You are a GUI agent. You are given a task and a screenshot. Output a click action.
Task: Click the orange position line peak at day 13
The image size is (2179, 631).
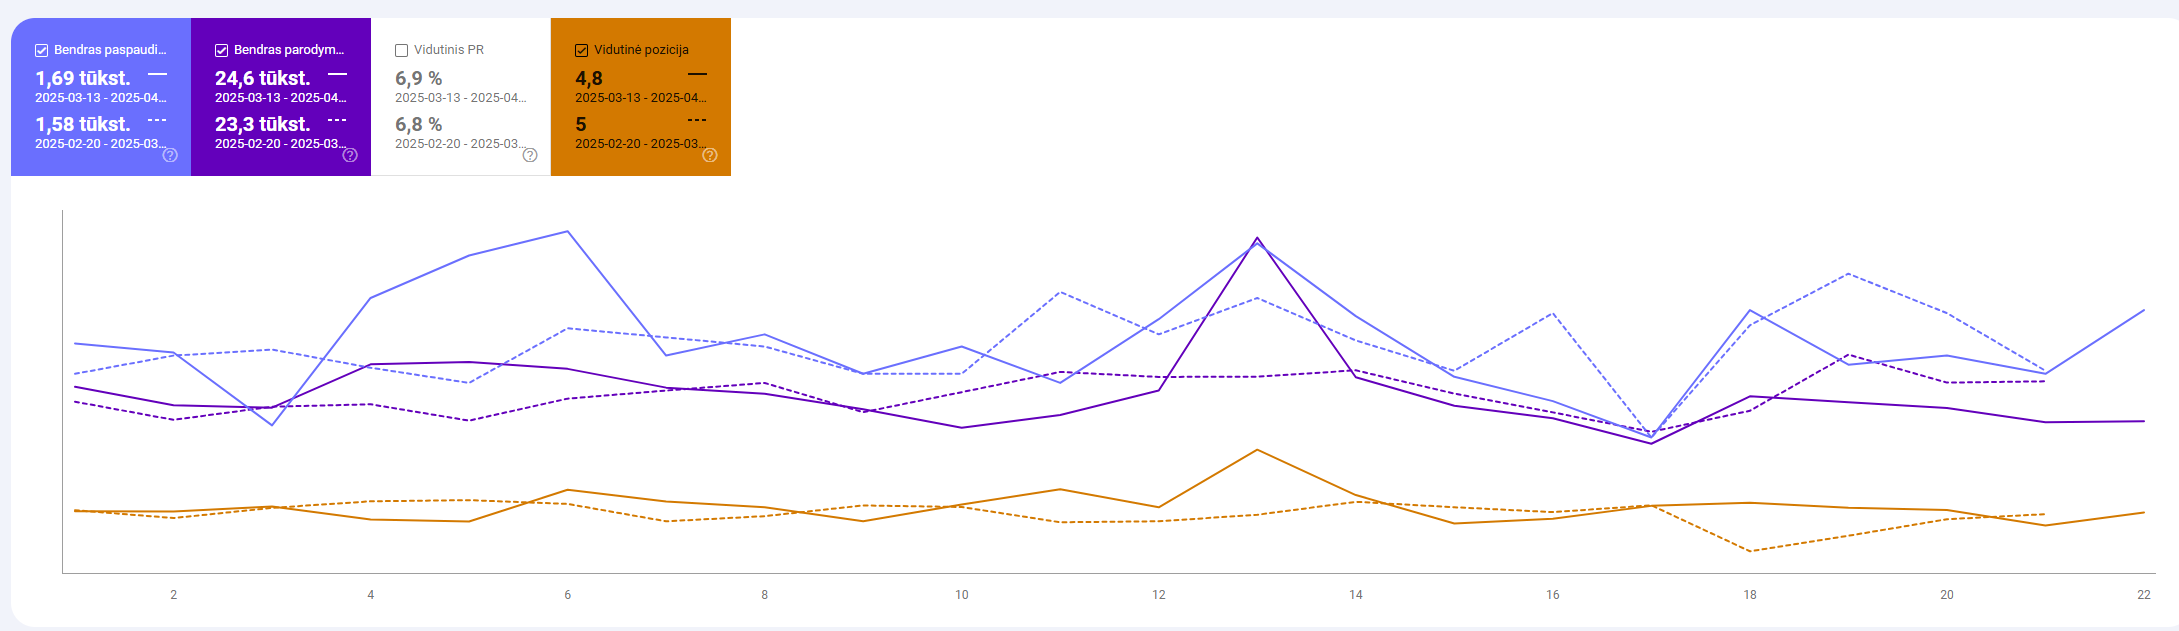pyautogui.click(x=1257, y=450)
